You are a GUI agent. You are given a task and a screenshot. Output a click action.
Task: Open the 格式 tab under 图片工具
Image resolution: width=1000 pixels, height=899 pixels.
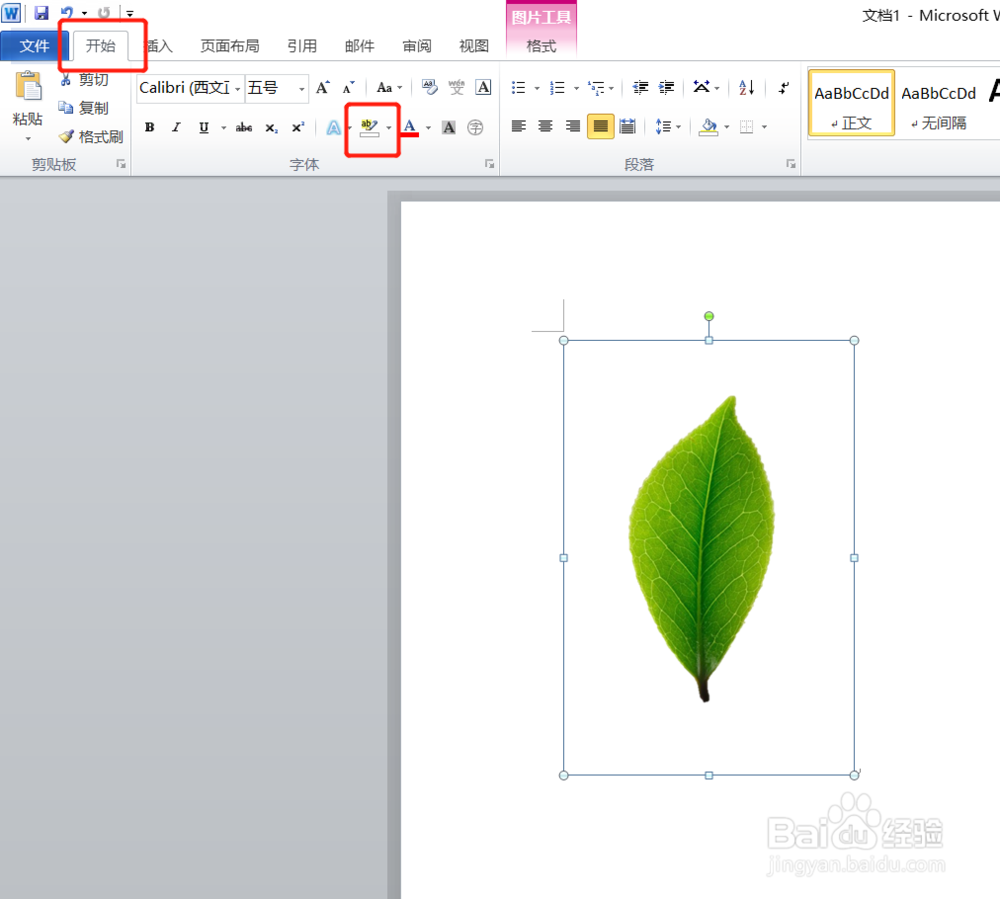[x=541, y=46]
